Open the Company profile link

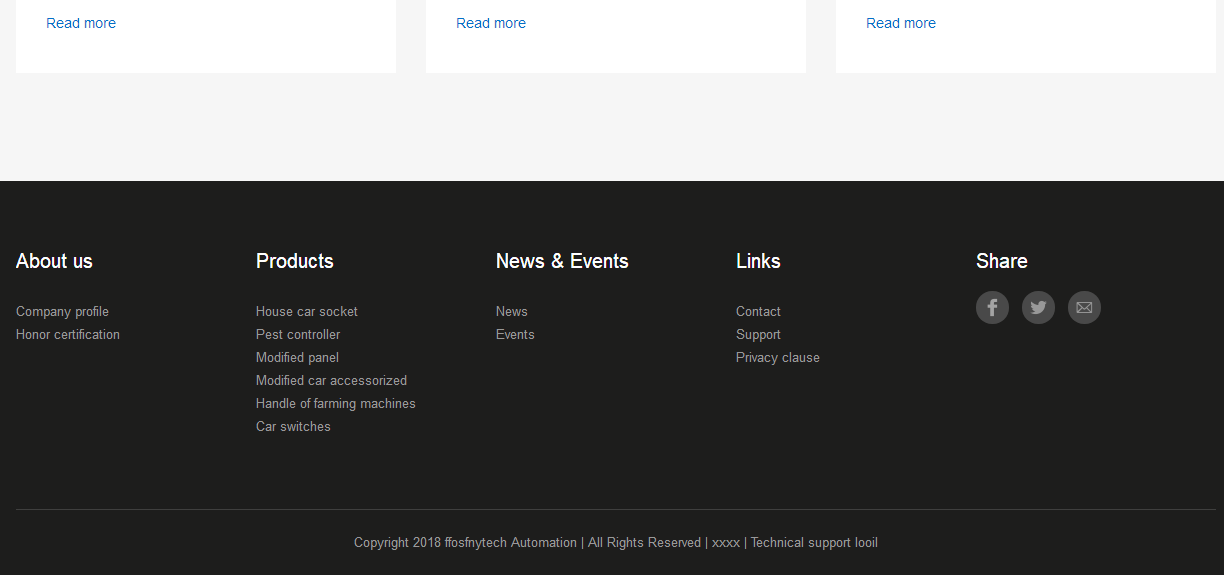[62, 312]
